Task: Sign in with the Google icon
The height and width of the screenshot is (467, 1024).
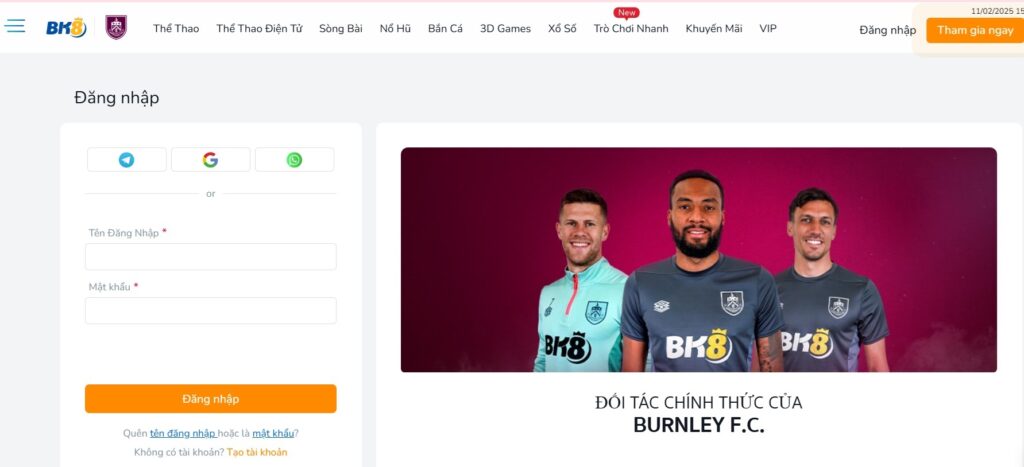Action: tap(210, 159)
